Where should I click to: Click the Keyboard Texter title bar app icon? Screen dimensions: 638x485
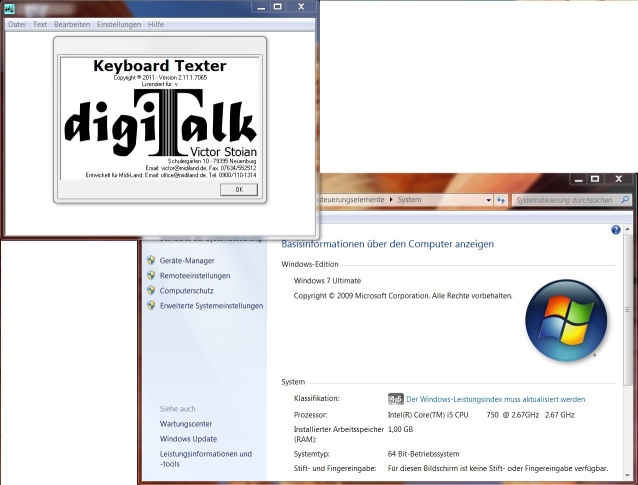click(x=9, y=8)
